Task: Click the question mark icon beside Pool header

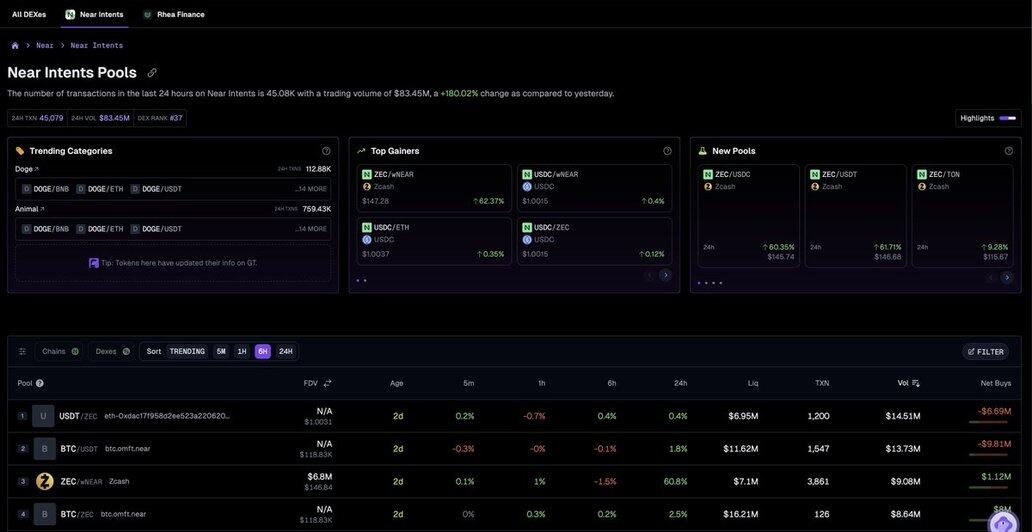Action: [x=40, y=383]
